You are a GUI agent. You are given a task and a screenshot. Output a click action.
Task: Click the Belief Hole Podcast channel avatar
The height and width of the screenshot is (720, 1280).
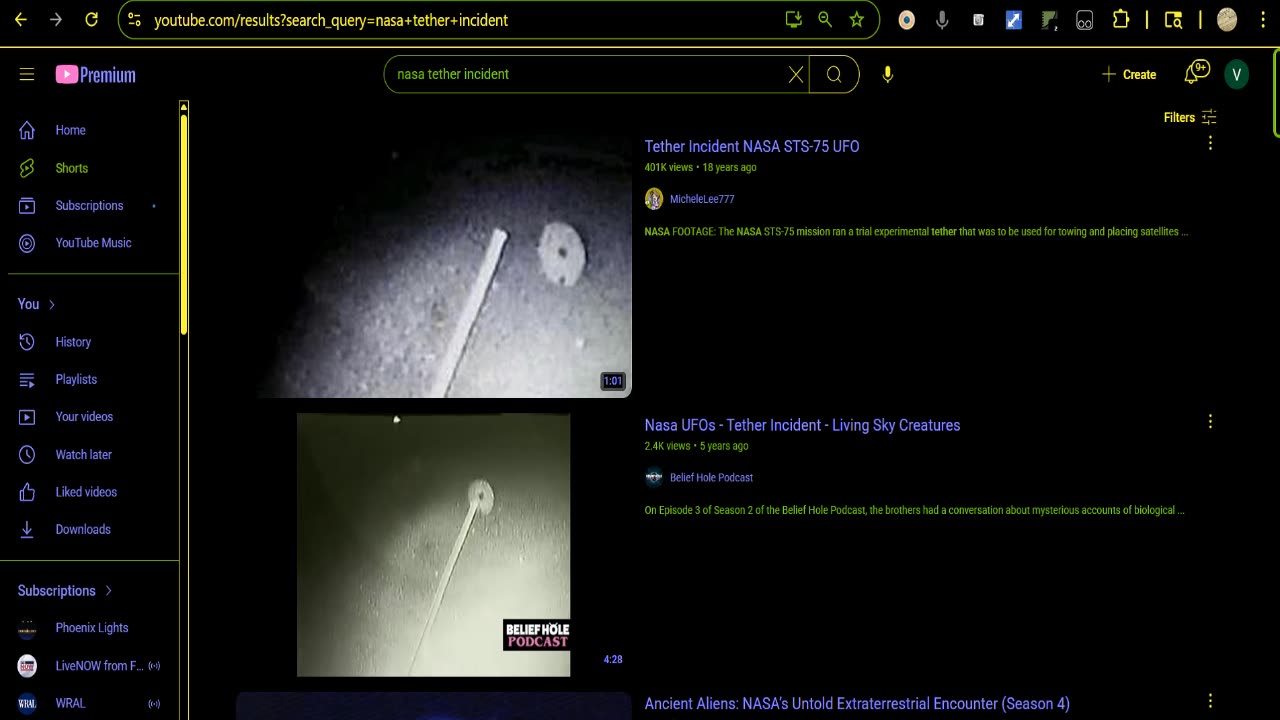pos(654,478)
